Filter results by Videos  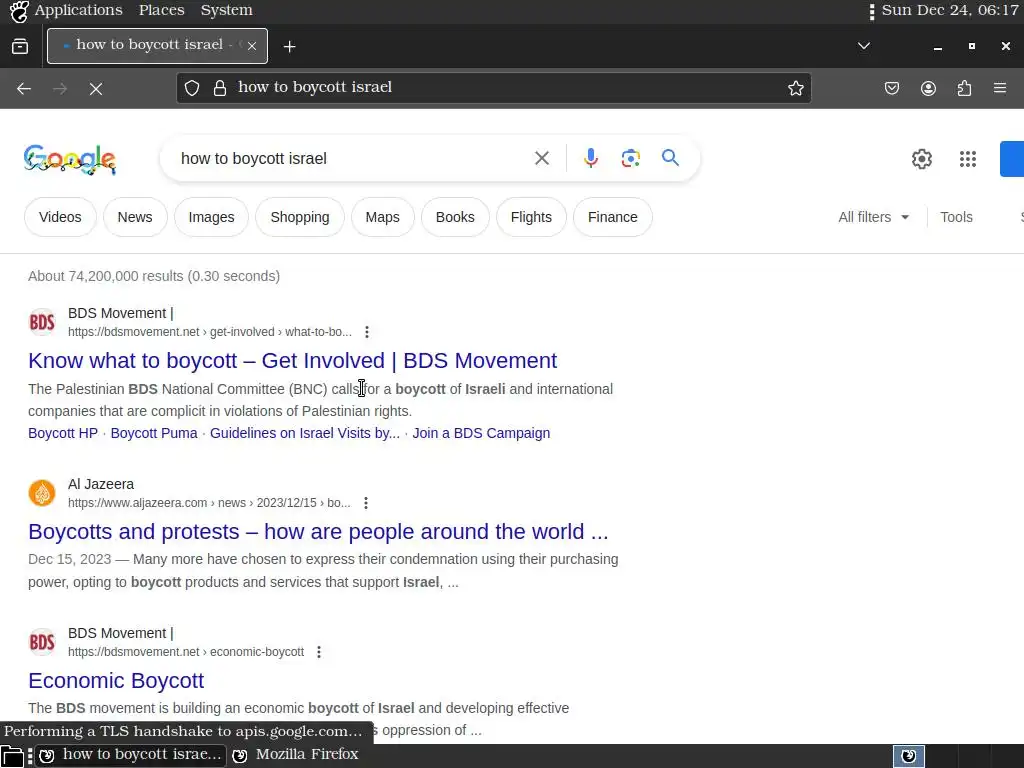(x=60, y=217)
